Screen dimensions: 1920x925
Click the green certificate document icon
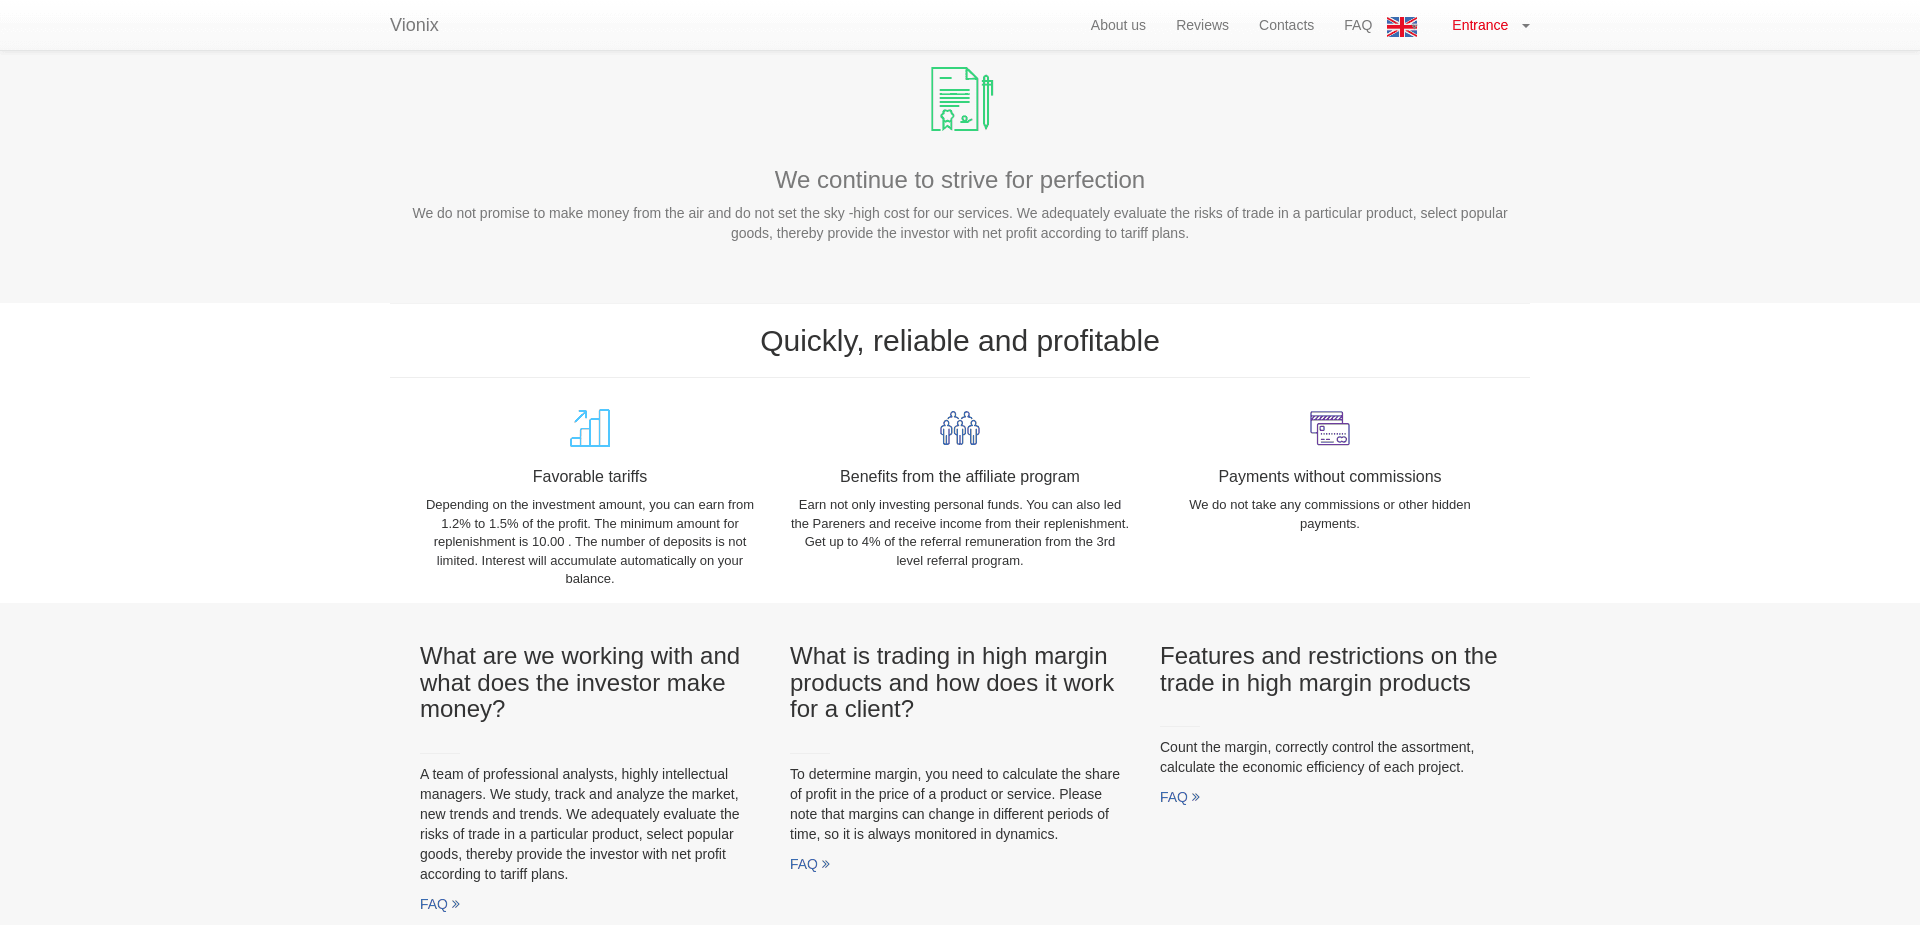click(x=959, y=98)
